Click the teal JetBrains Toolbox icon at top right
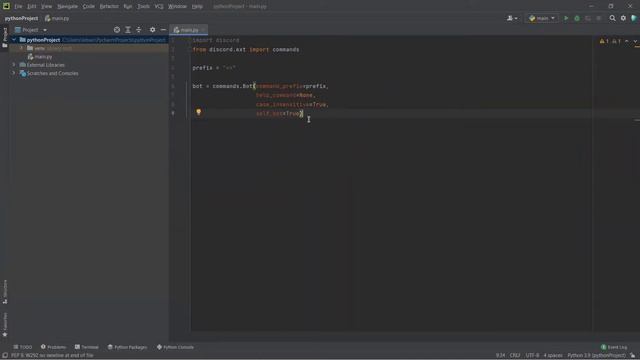This screenshot has width=640, height=360. 634,18
